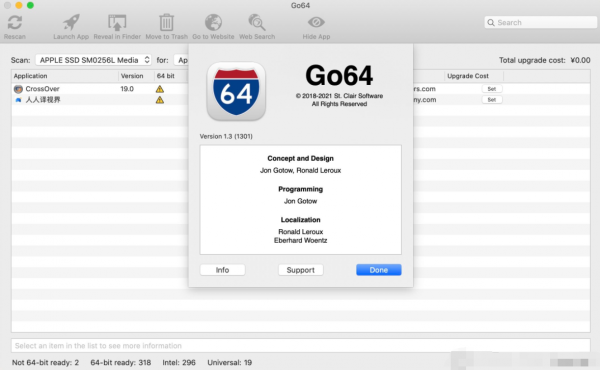
Task: Select the 人人译视界 row name
Action: [43, 100]
